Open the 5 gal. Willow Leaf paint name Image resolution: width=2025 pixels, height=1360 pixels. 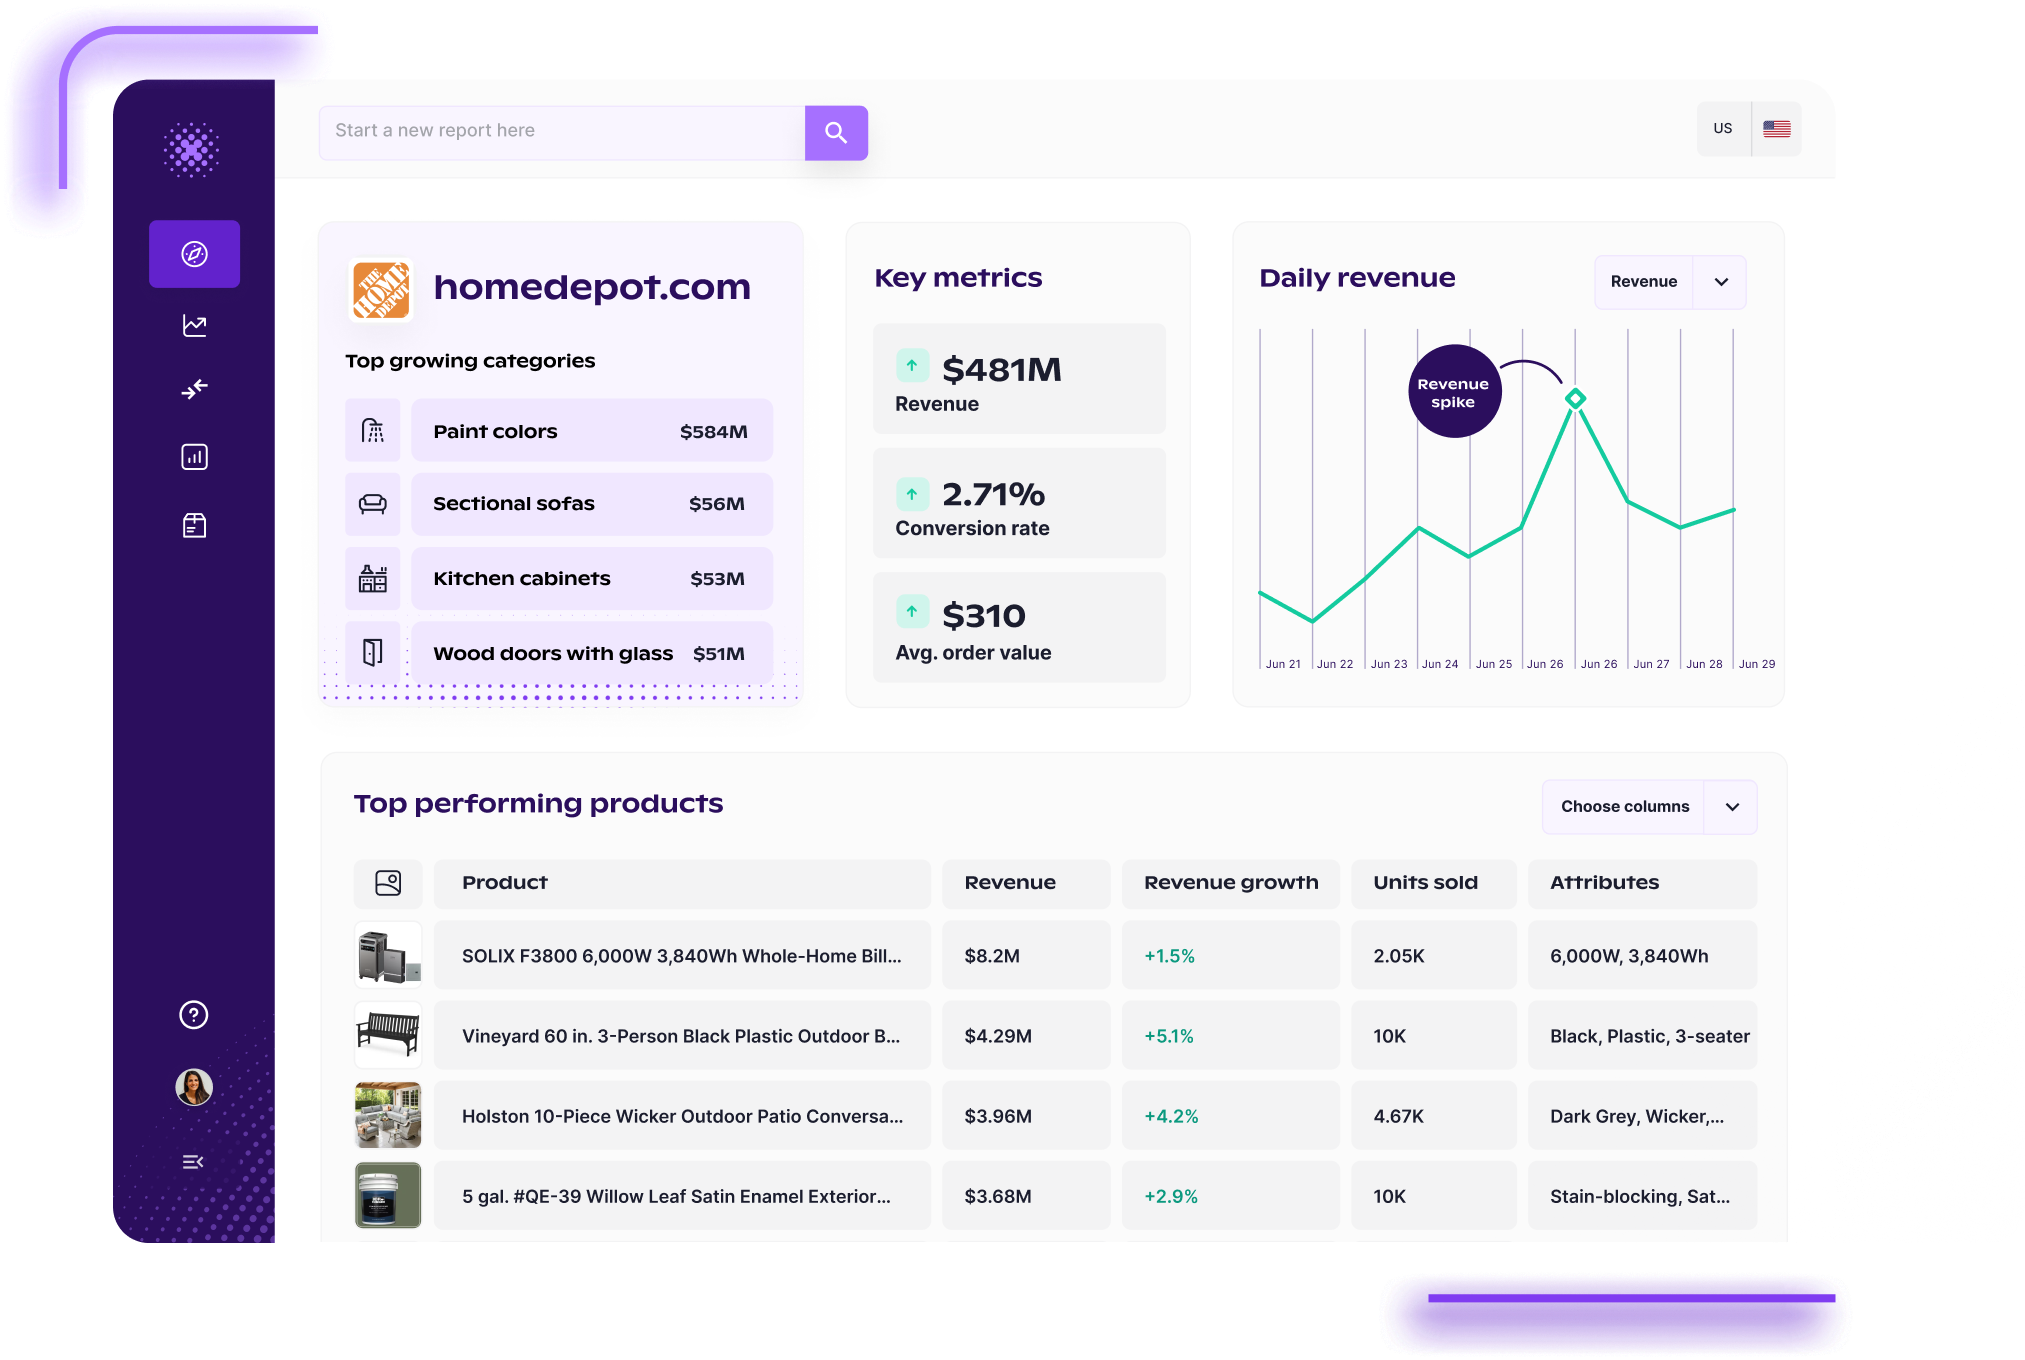(x=676, y=1196)
